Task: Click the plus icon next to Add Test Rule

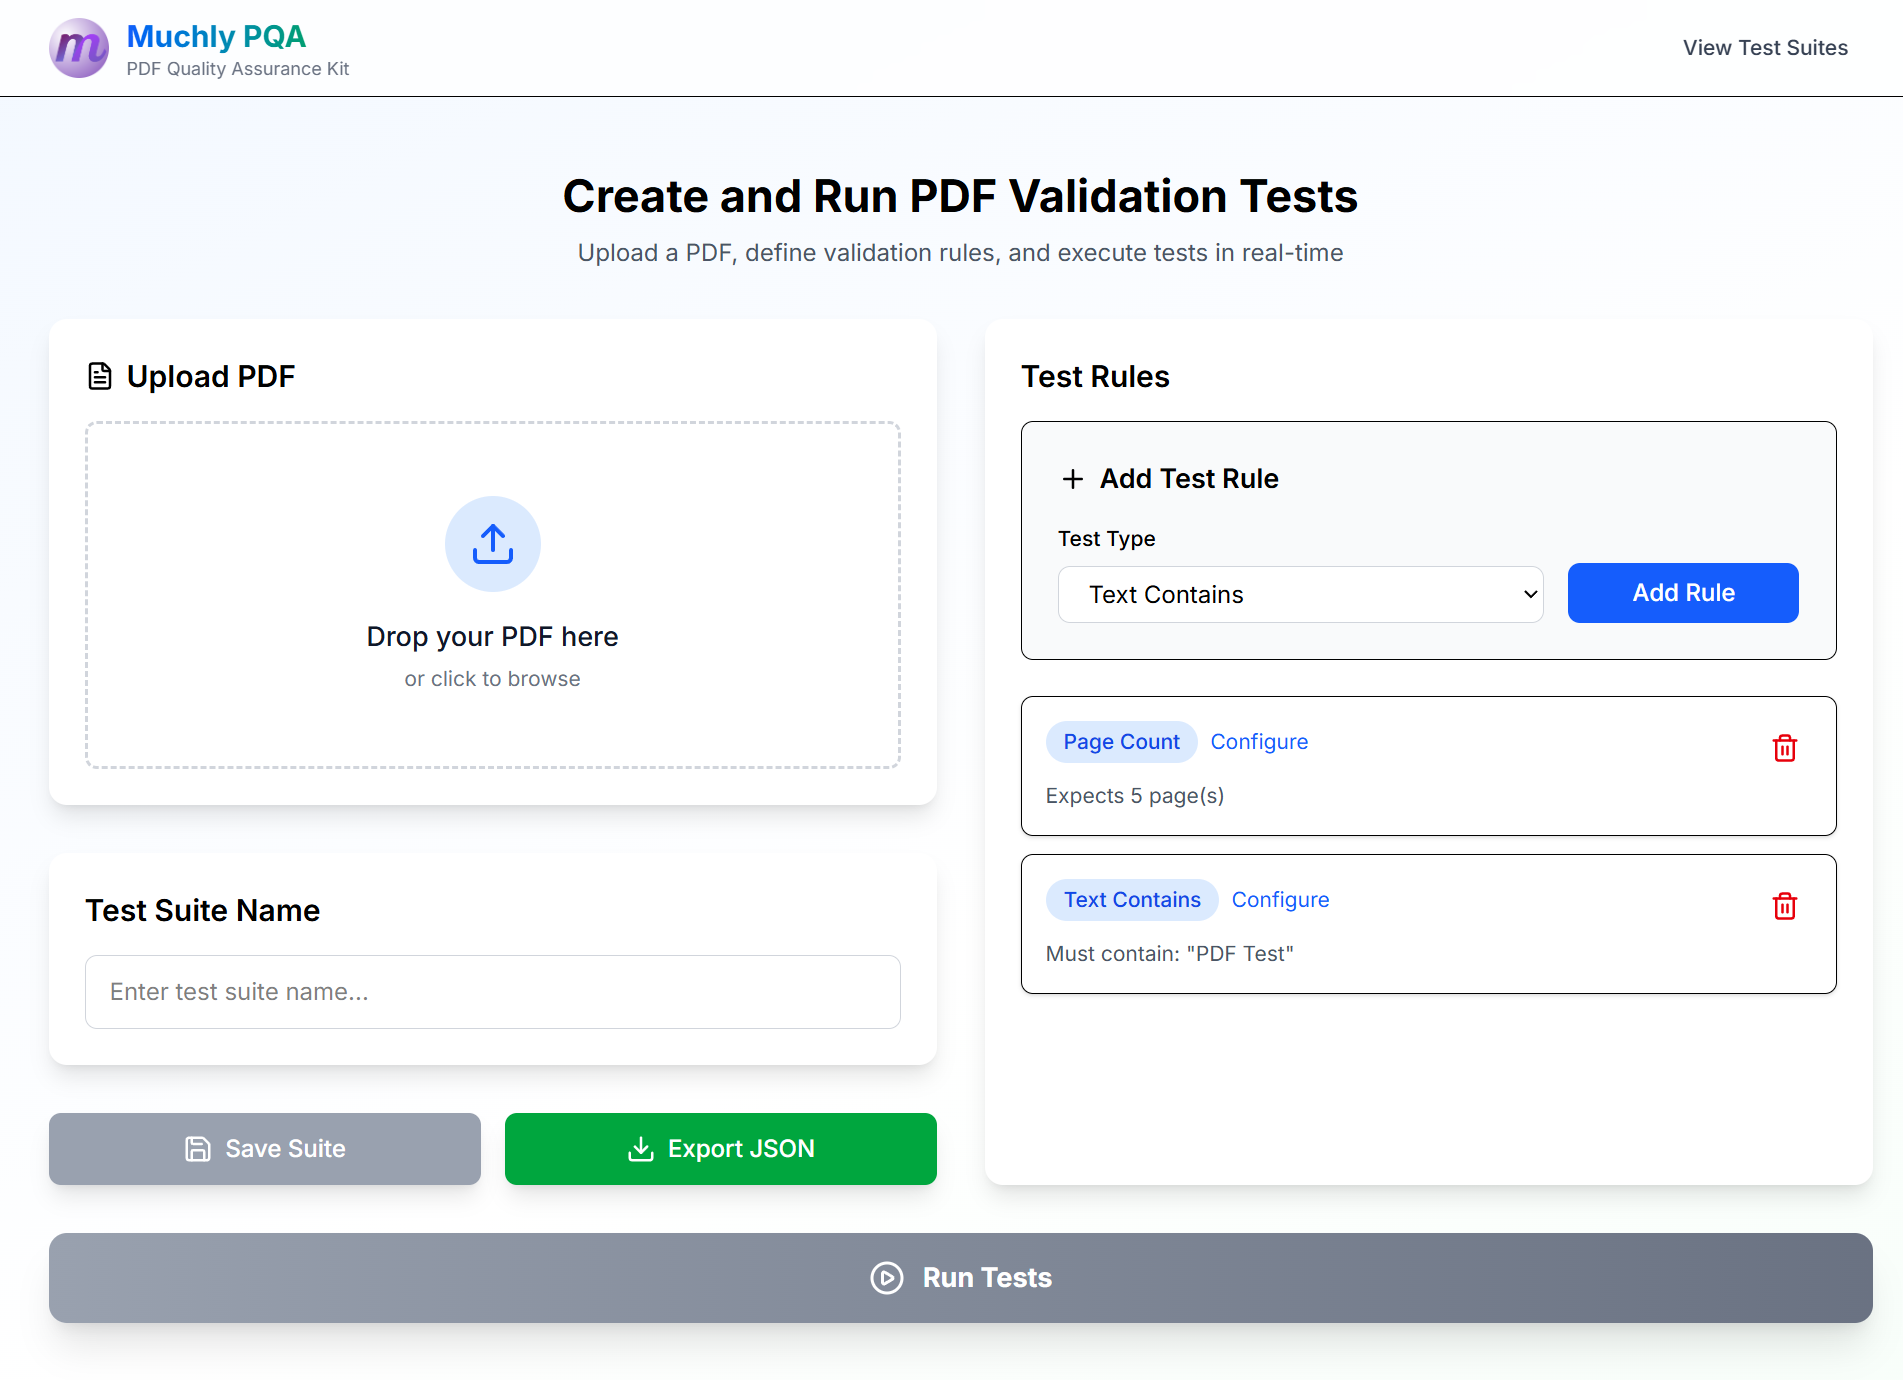Action: pos(1072,478)
